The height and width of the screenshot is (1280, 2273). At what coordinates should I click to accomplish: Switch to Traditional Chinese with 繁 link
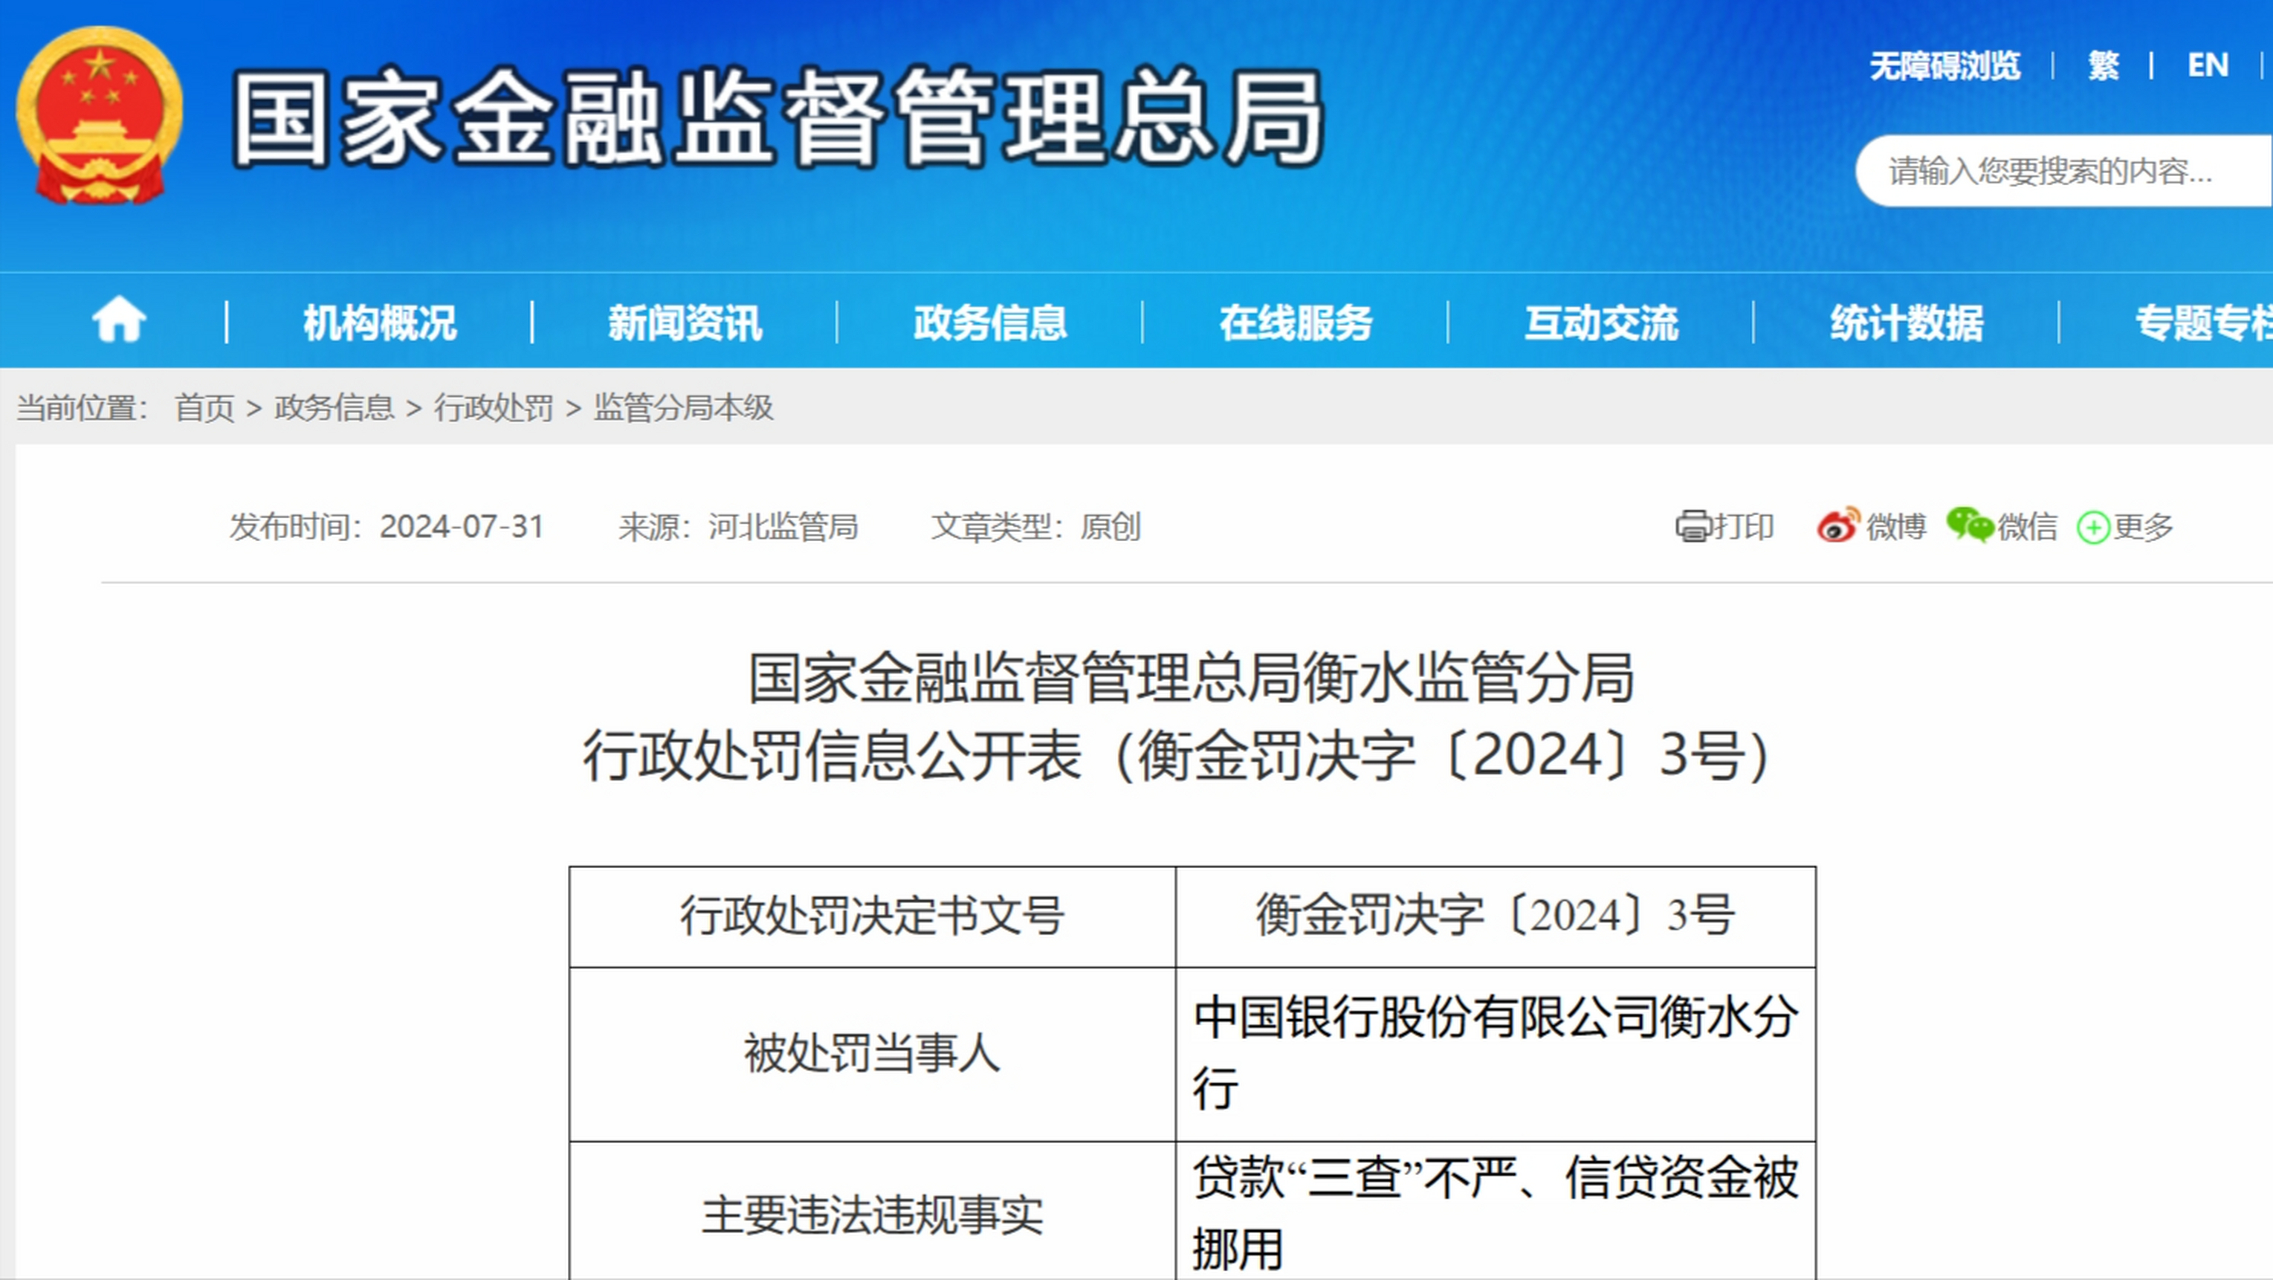[x=2104, y=64]
